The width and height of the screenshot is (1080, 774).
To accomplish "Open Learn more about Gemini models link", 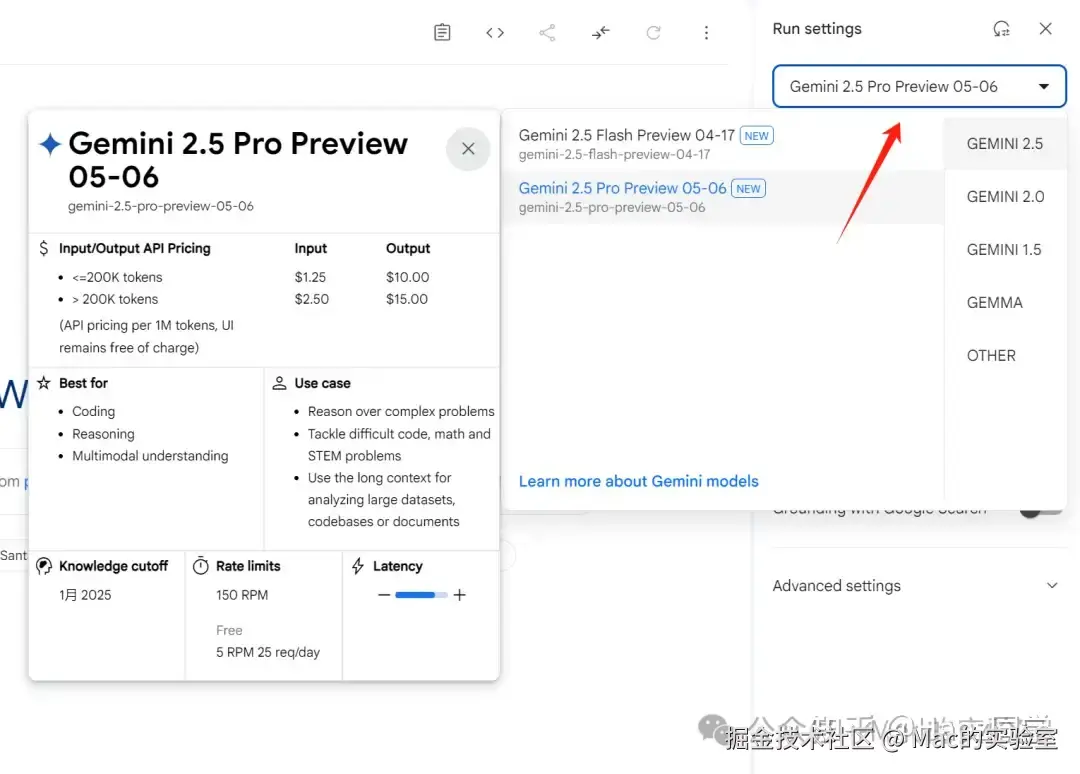I will point(638,481).
